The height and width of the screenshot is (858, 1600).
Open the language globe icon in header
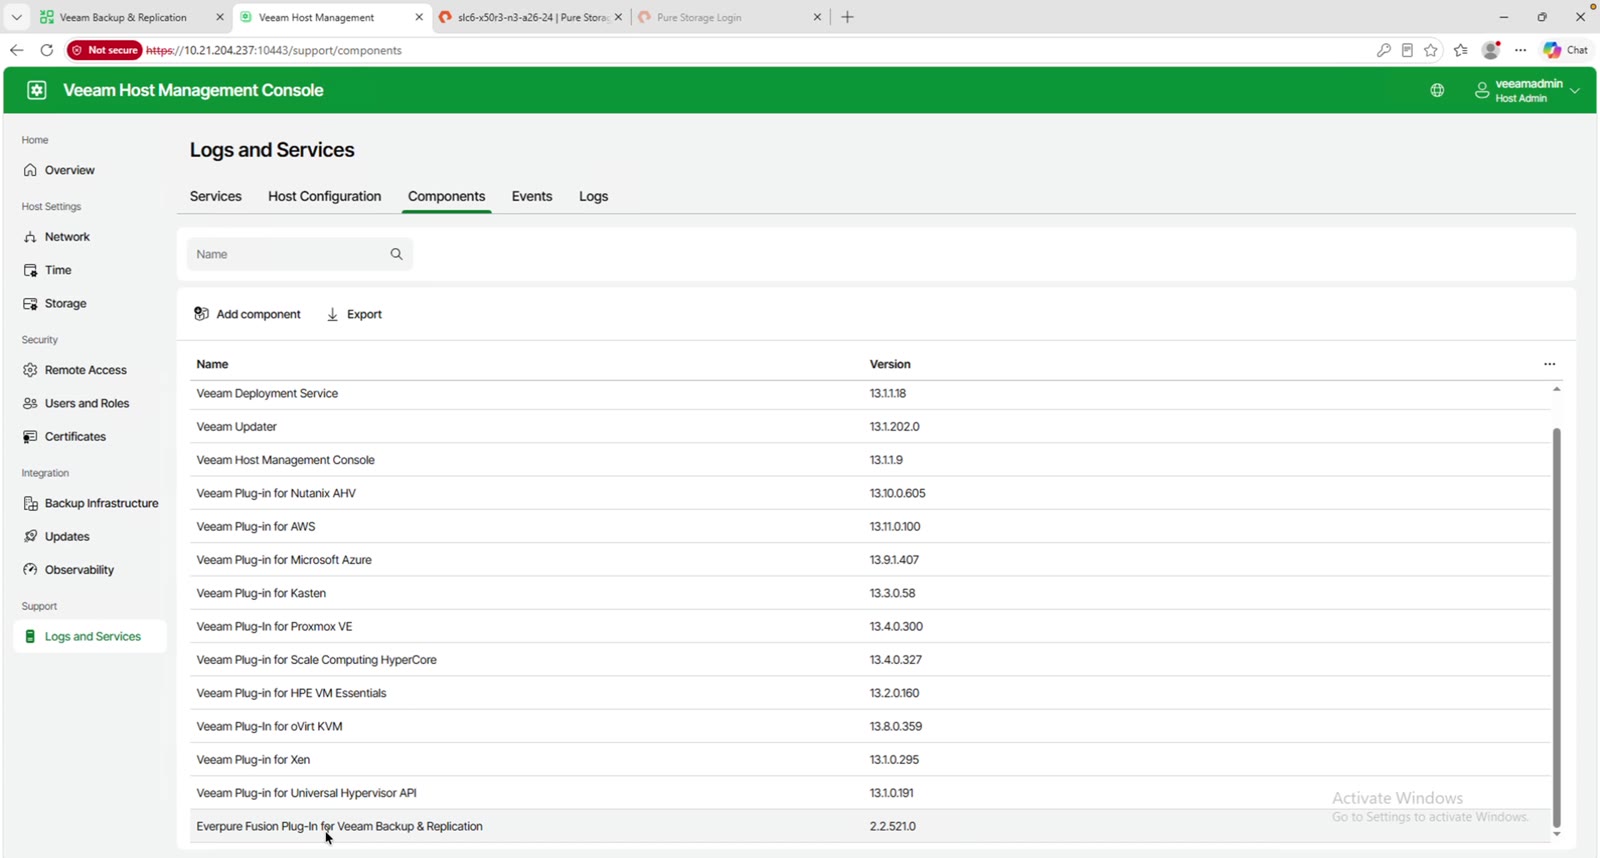(1437, 90)
